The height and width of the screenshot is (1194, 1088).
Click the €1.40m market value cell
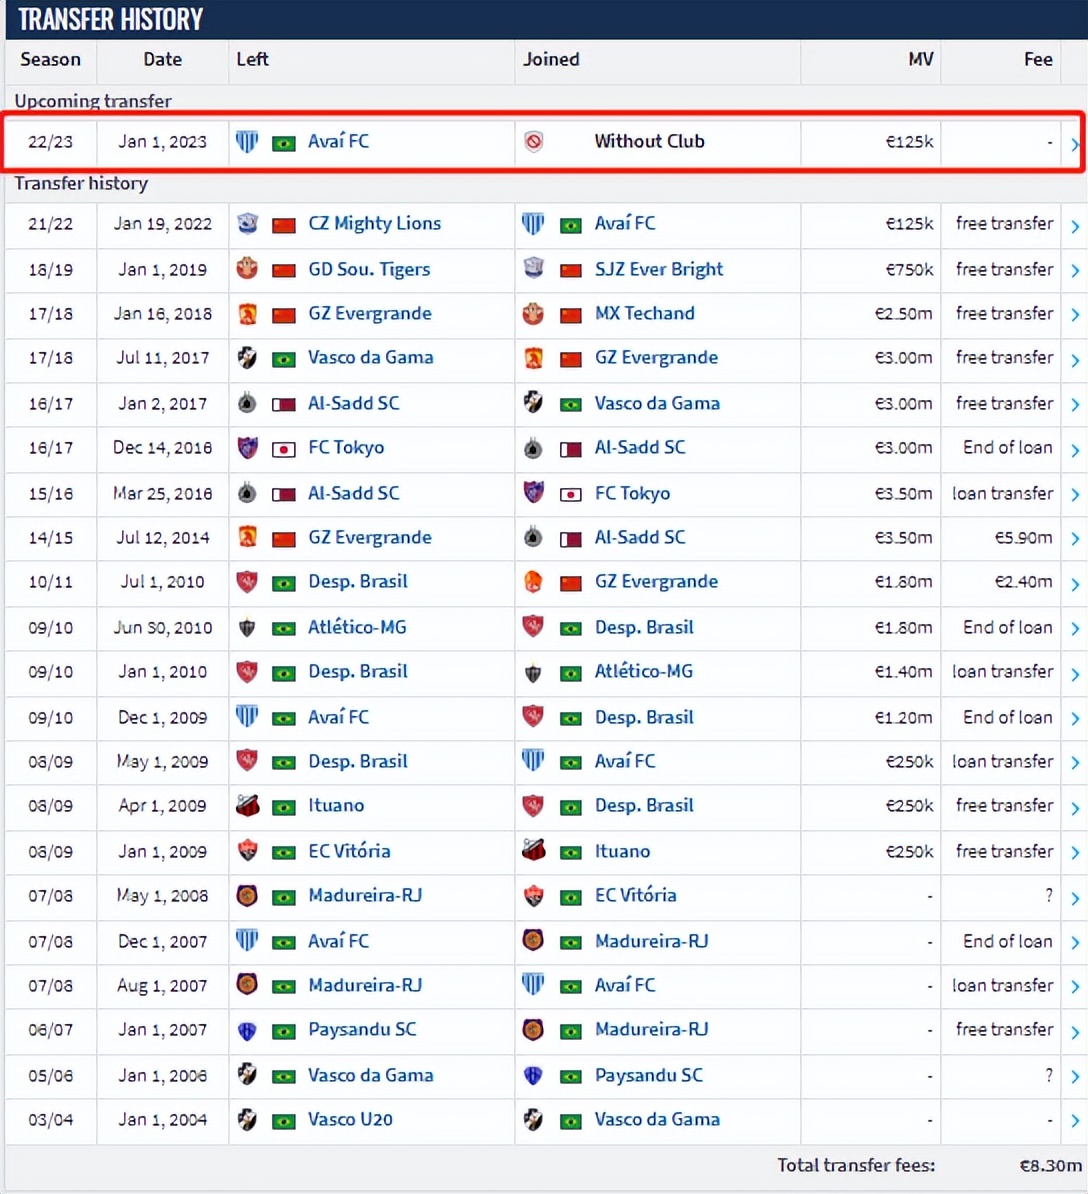903,672
